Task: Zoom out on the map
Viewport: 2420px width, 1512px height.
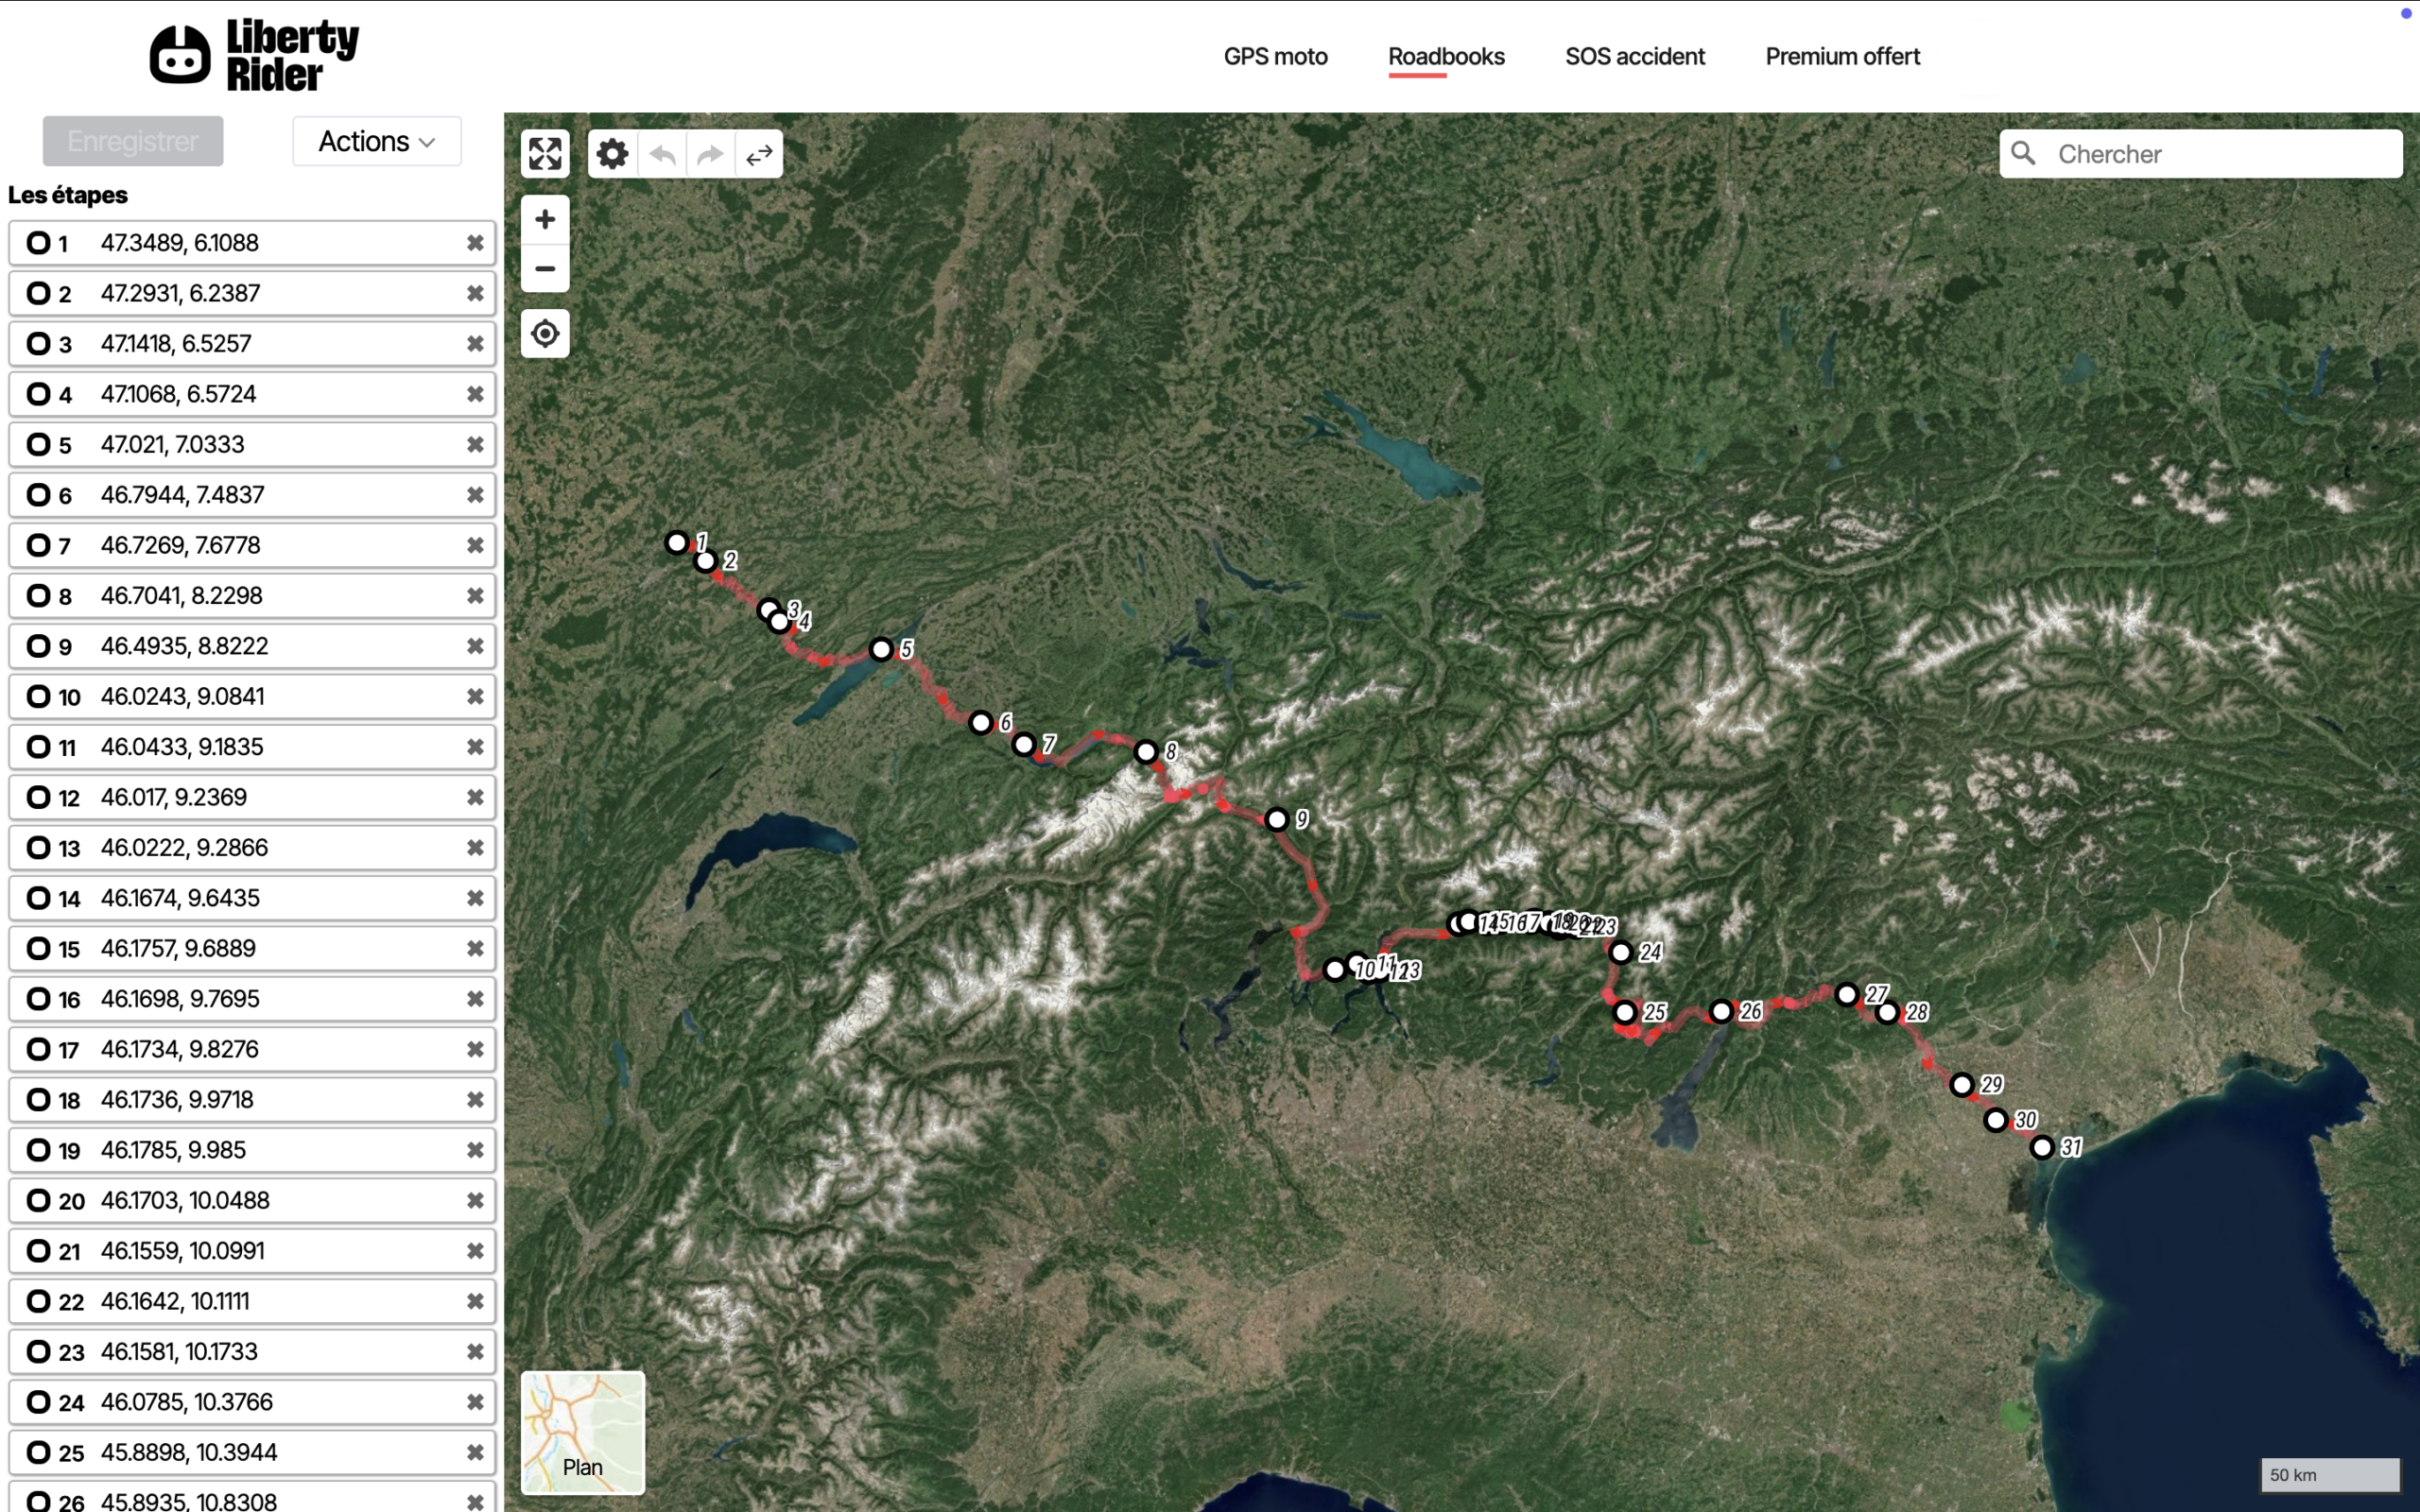Action: [x=545, y=268]
